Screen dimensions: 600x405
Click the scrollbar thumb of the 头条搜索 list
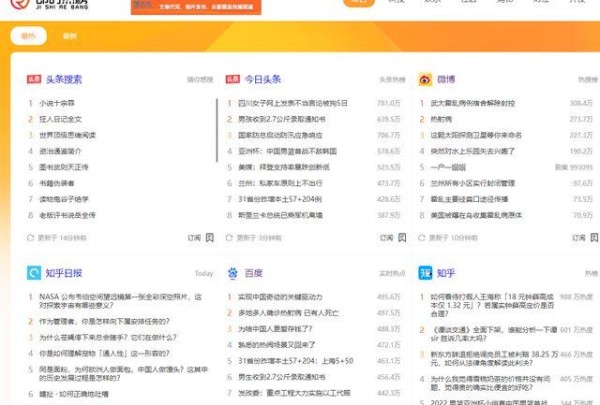pyautogui.click(x=217, y=131)
